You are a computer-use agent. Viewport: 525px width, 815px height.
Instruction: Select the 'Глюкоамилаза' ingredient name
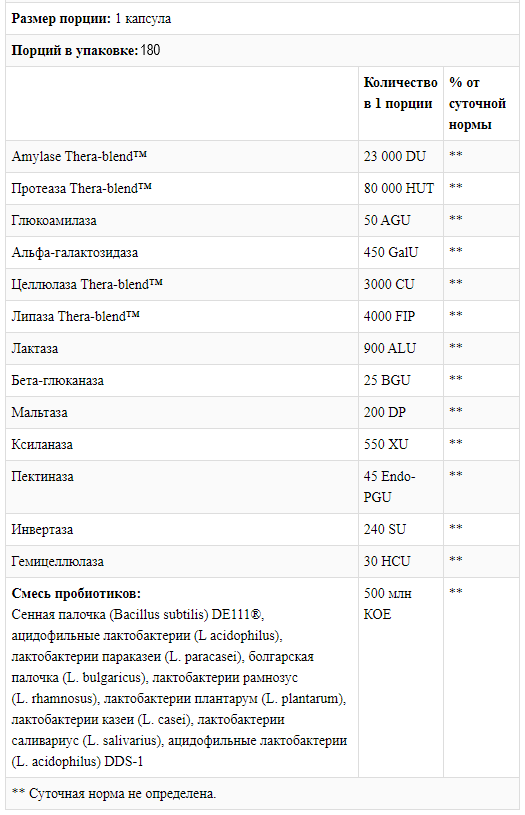tap(54, 220)
